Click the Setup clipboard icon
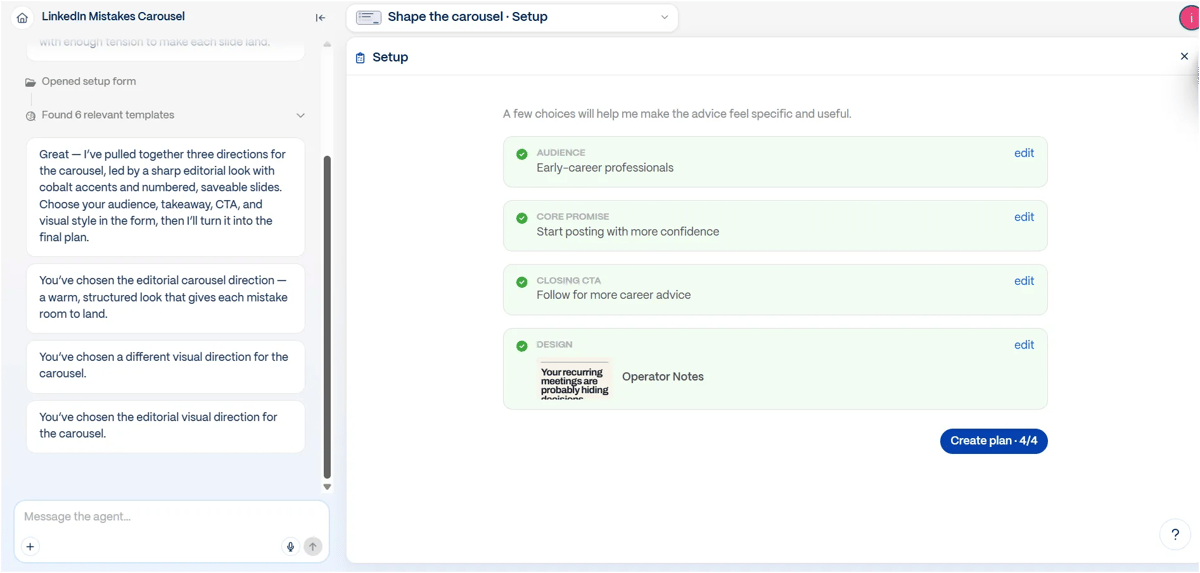This screenshot has width=1200, height=573. (x=360, y=58)
